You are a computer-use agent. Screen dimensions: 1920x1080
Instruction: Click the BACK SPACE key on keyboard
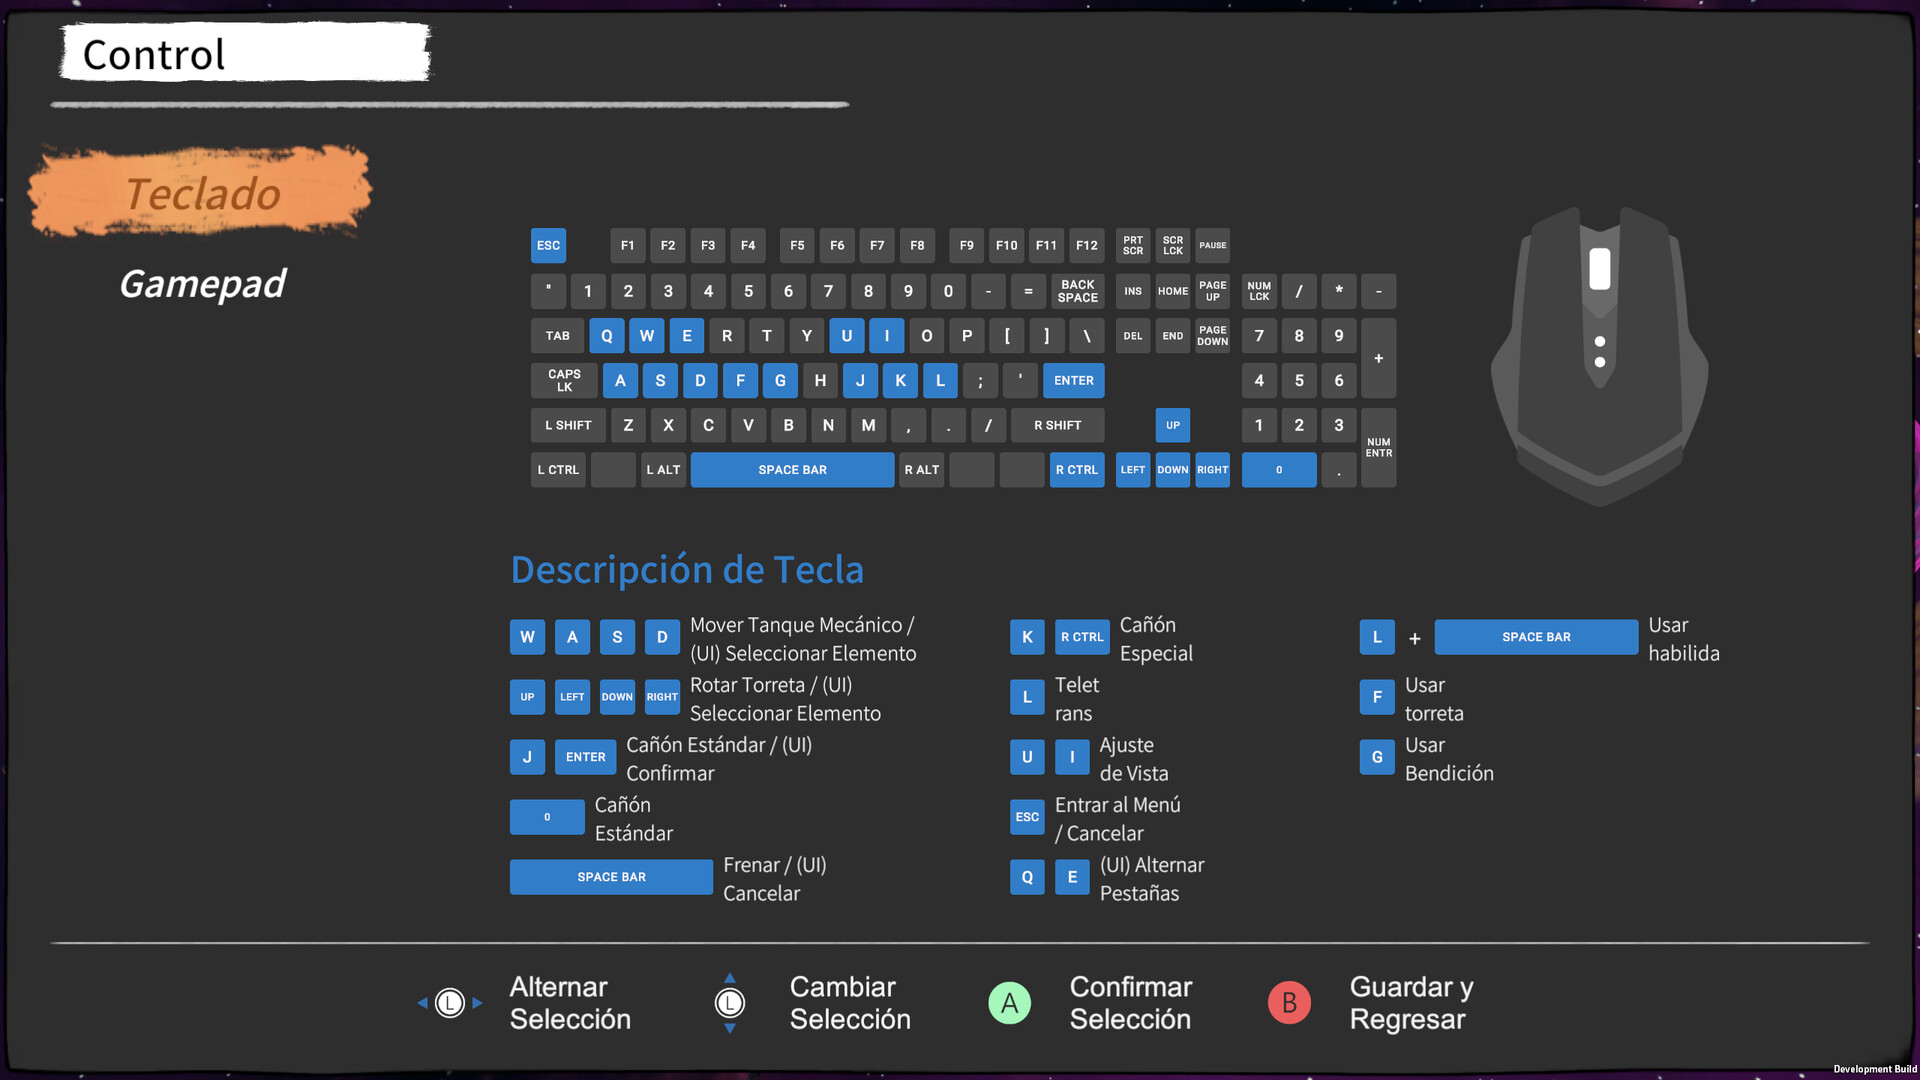click(x=1077, y=291)
